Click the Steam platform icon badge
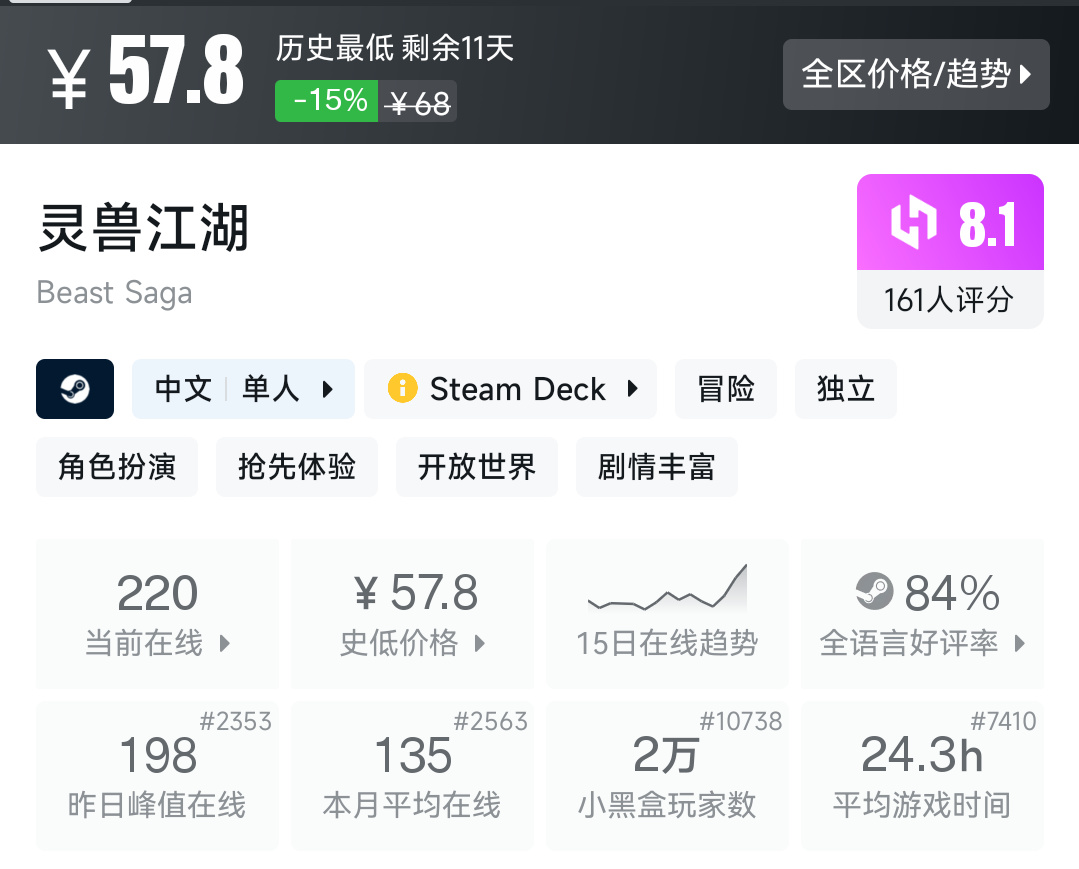The height and width of the screenshot is (869, 1079). point(75,389)
